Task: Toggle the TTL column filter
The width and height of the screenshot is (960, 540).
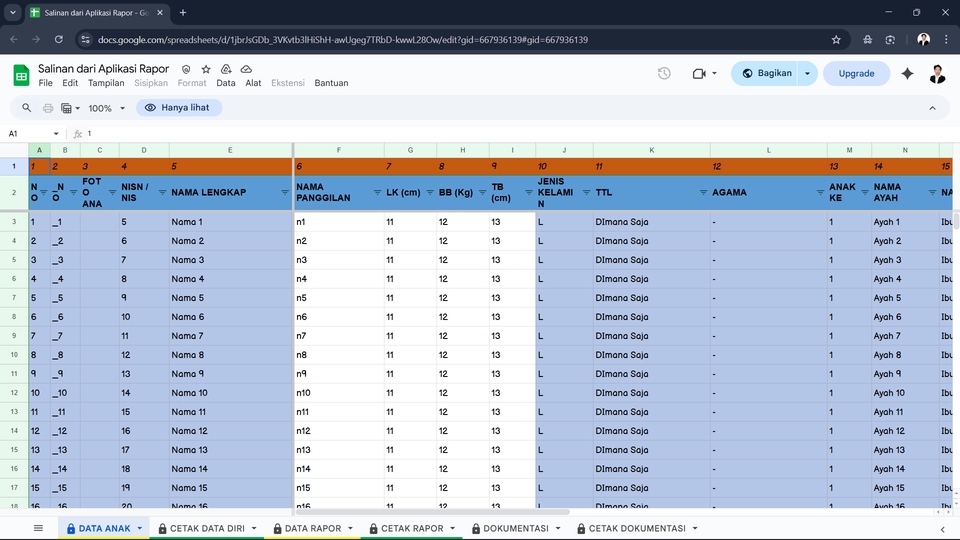Action: [703, 192]
